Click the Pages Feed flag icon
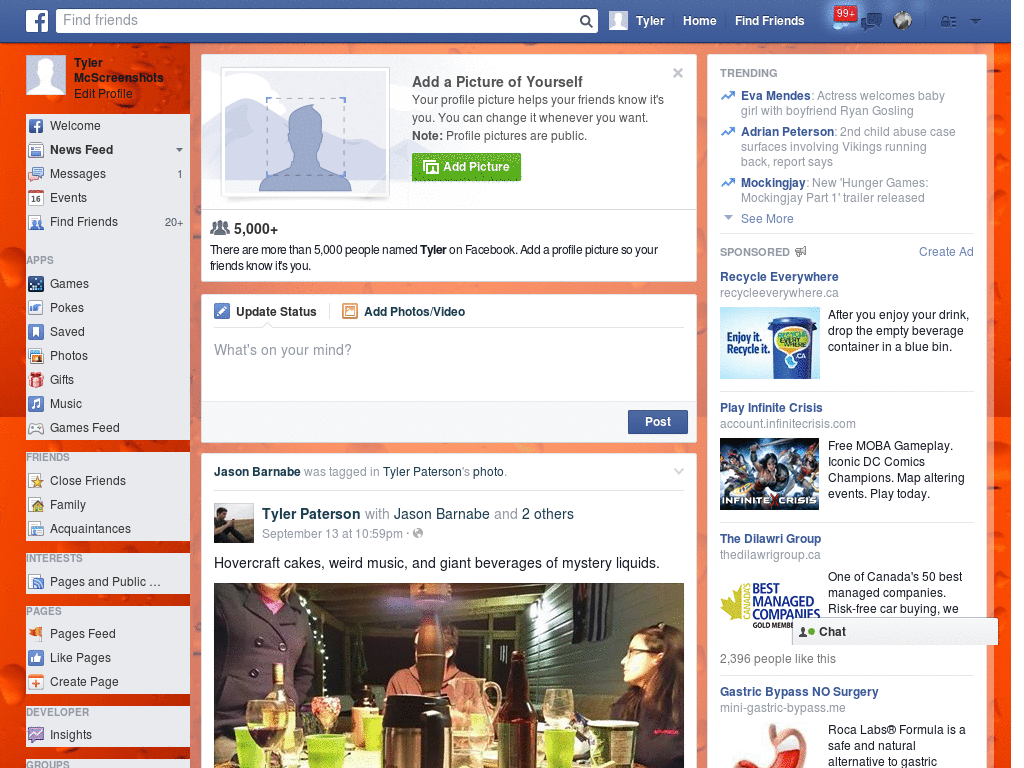Viewport: 1024px width, 768px height. (x=36, y=633)
